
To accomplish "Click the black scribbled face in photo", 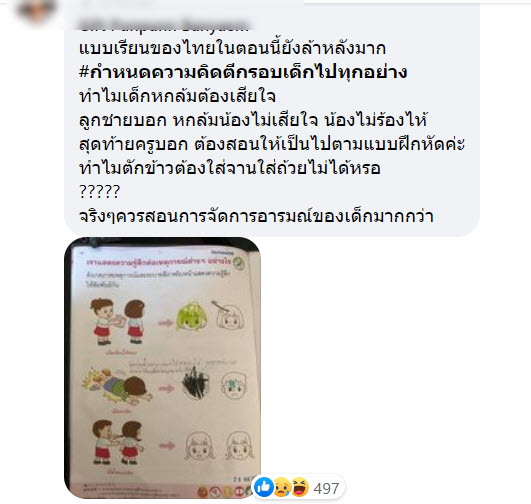I will 195,383.
